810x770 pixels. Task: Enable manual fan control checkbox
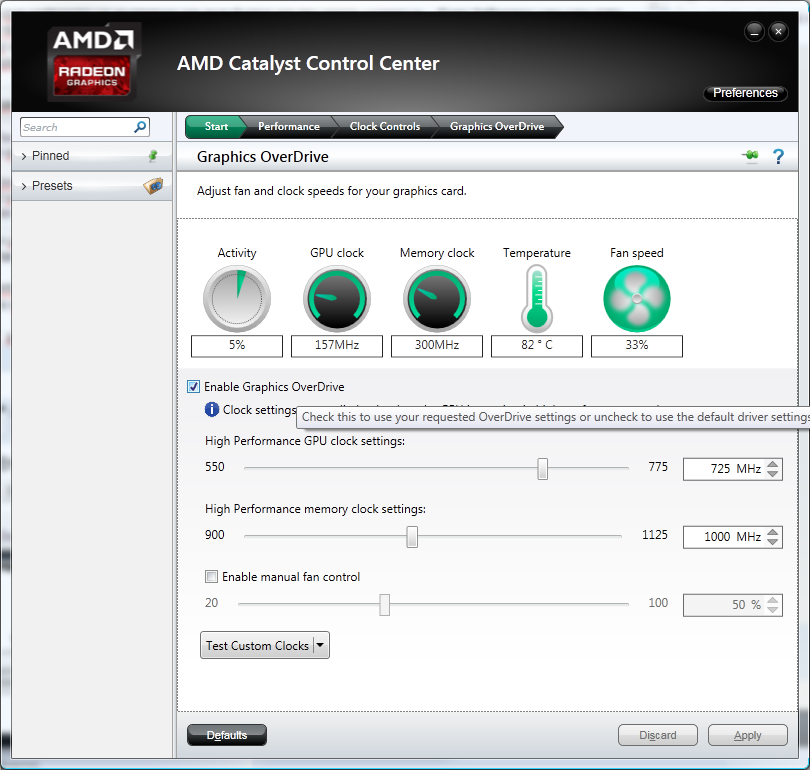(211, 576)
